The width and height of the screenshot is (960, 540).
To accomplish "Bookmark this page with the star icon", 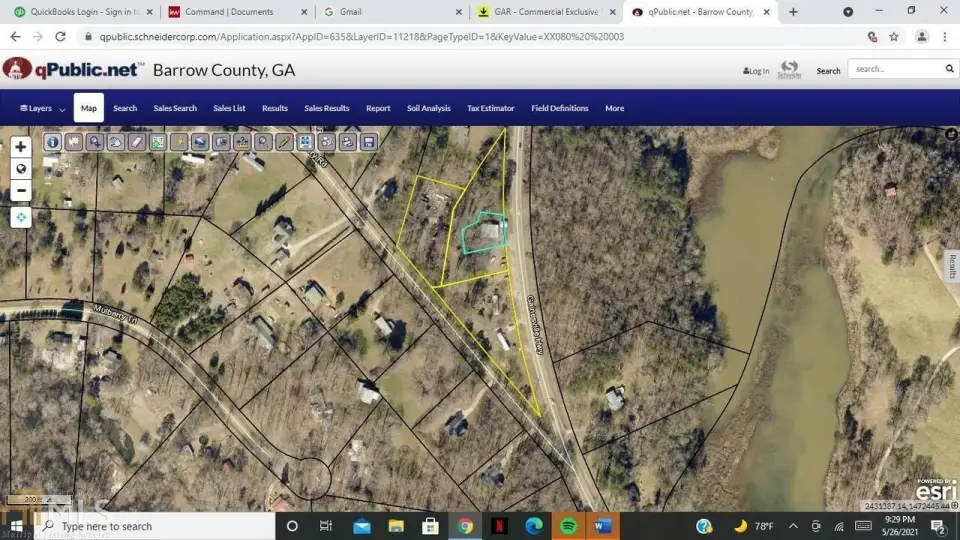I will (x=894, y=36).
